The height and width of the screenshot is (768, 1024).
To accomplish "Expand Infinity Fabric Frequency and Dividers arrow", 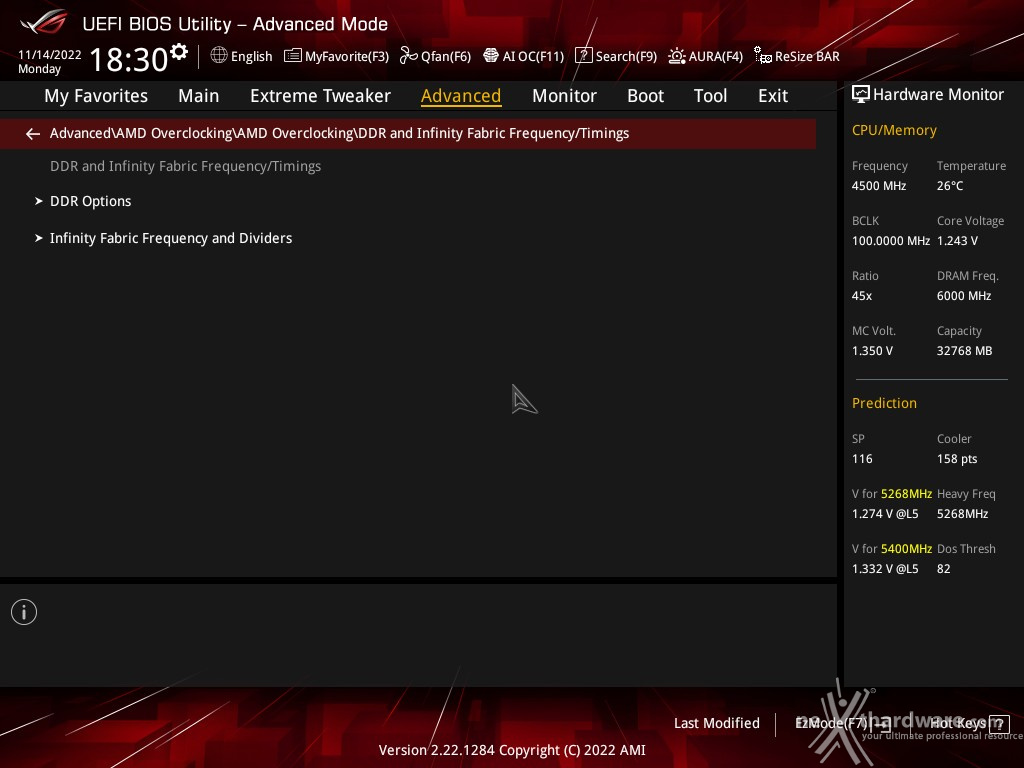I will click(x=39, y=238).
